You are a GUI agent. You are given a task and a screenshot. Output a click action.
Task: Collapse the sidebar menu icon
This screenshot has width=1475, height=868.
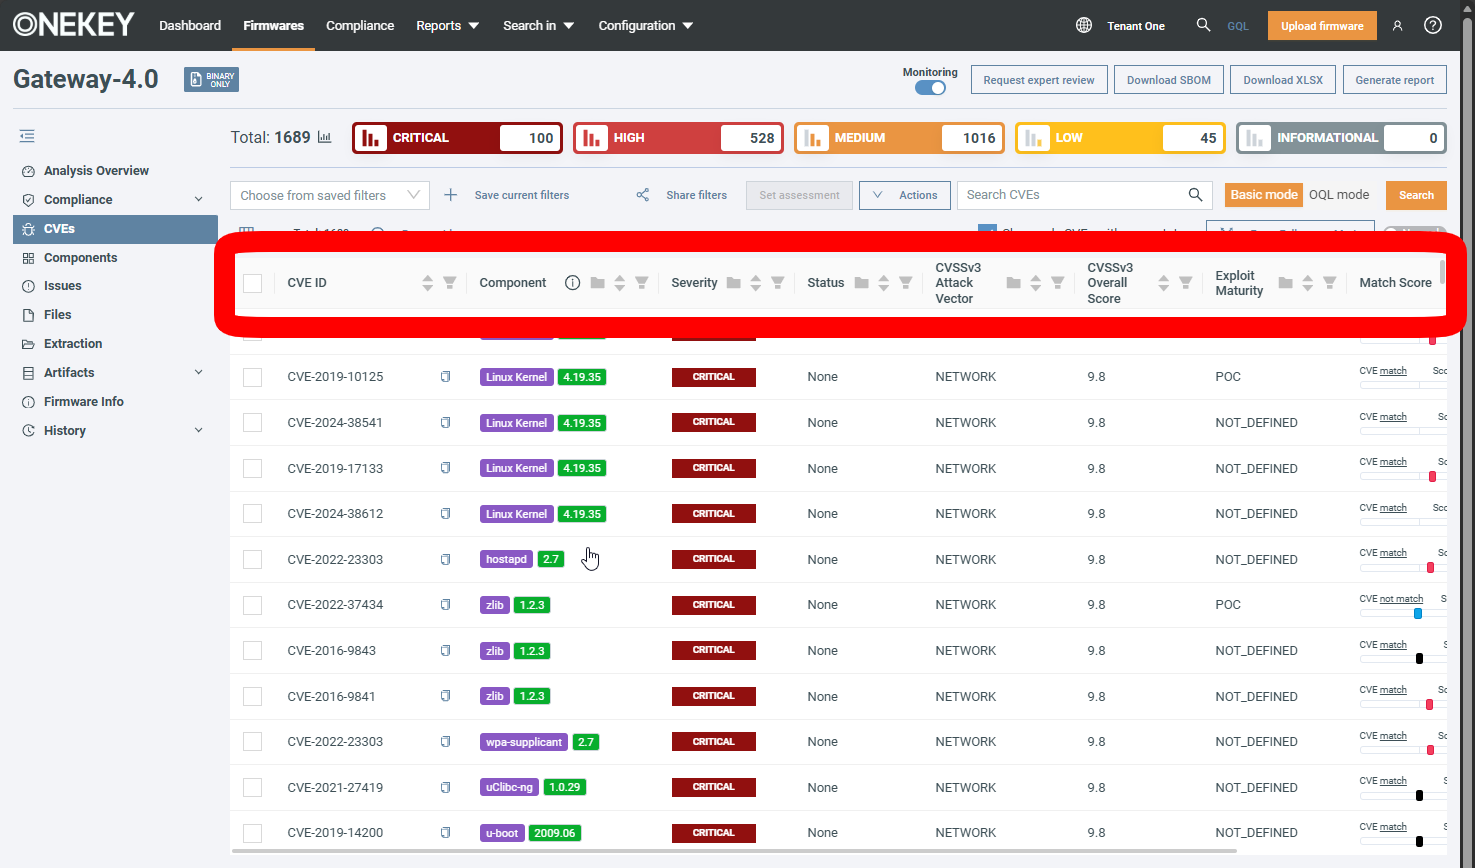[27, 136]
